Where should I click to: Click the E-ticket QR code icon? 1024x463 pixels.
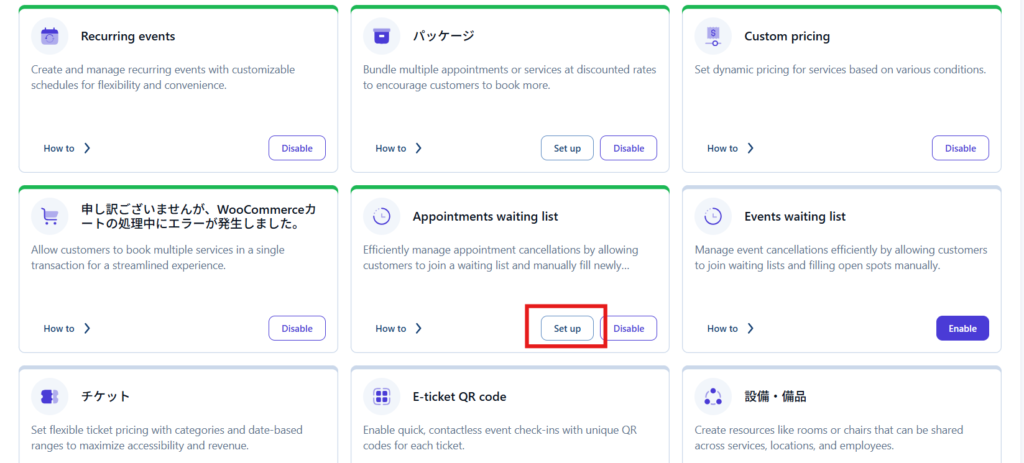click(x=381, y=397)
